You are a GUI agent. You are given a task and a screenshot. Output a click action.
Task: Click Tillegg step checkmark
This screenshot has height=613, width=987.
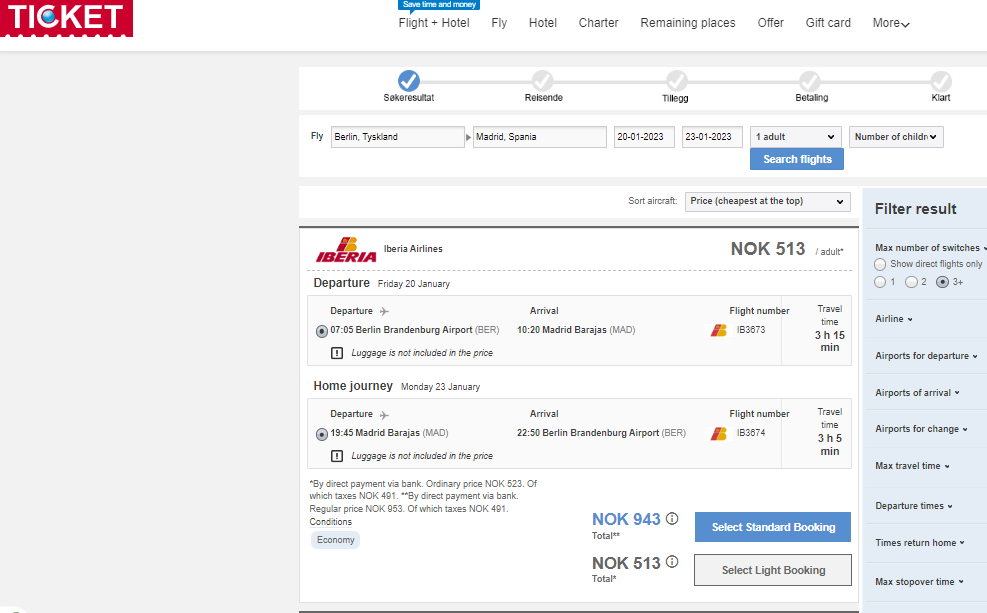pos(677,81)
